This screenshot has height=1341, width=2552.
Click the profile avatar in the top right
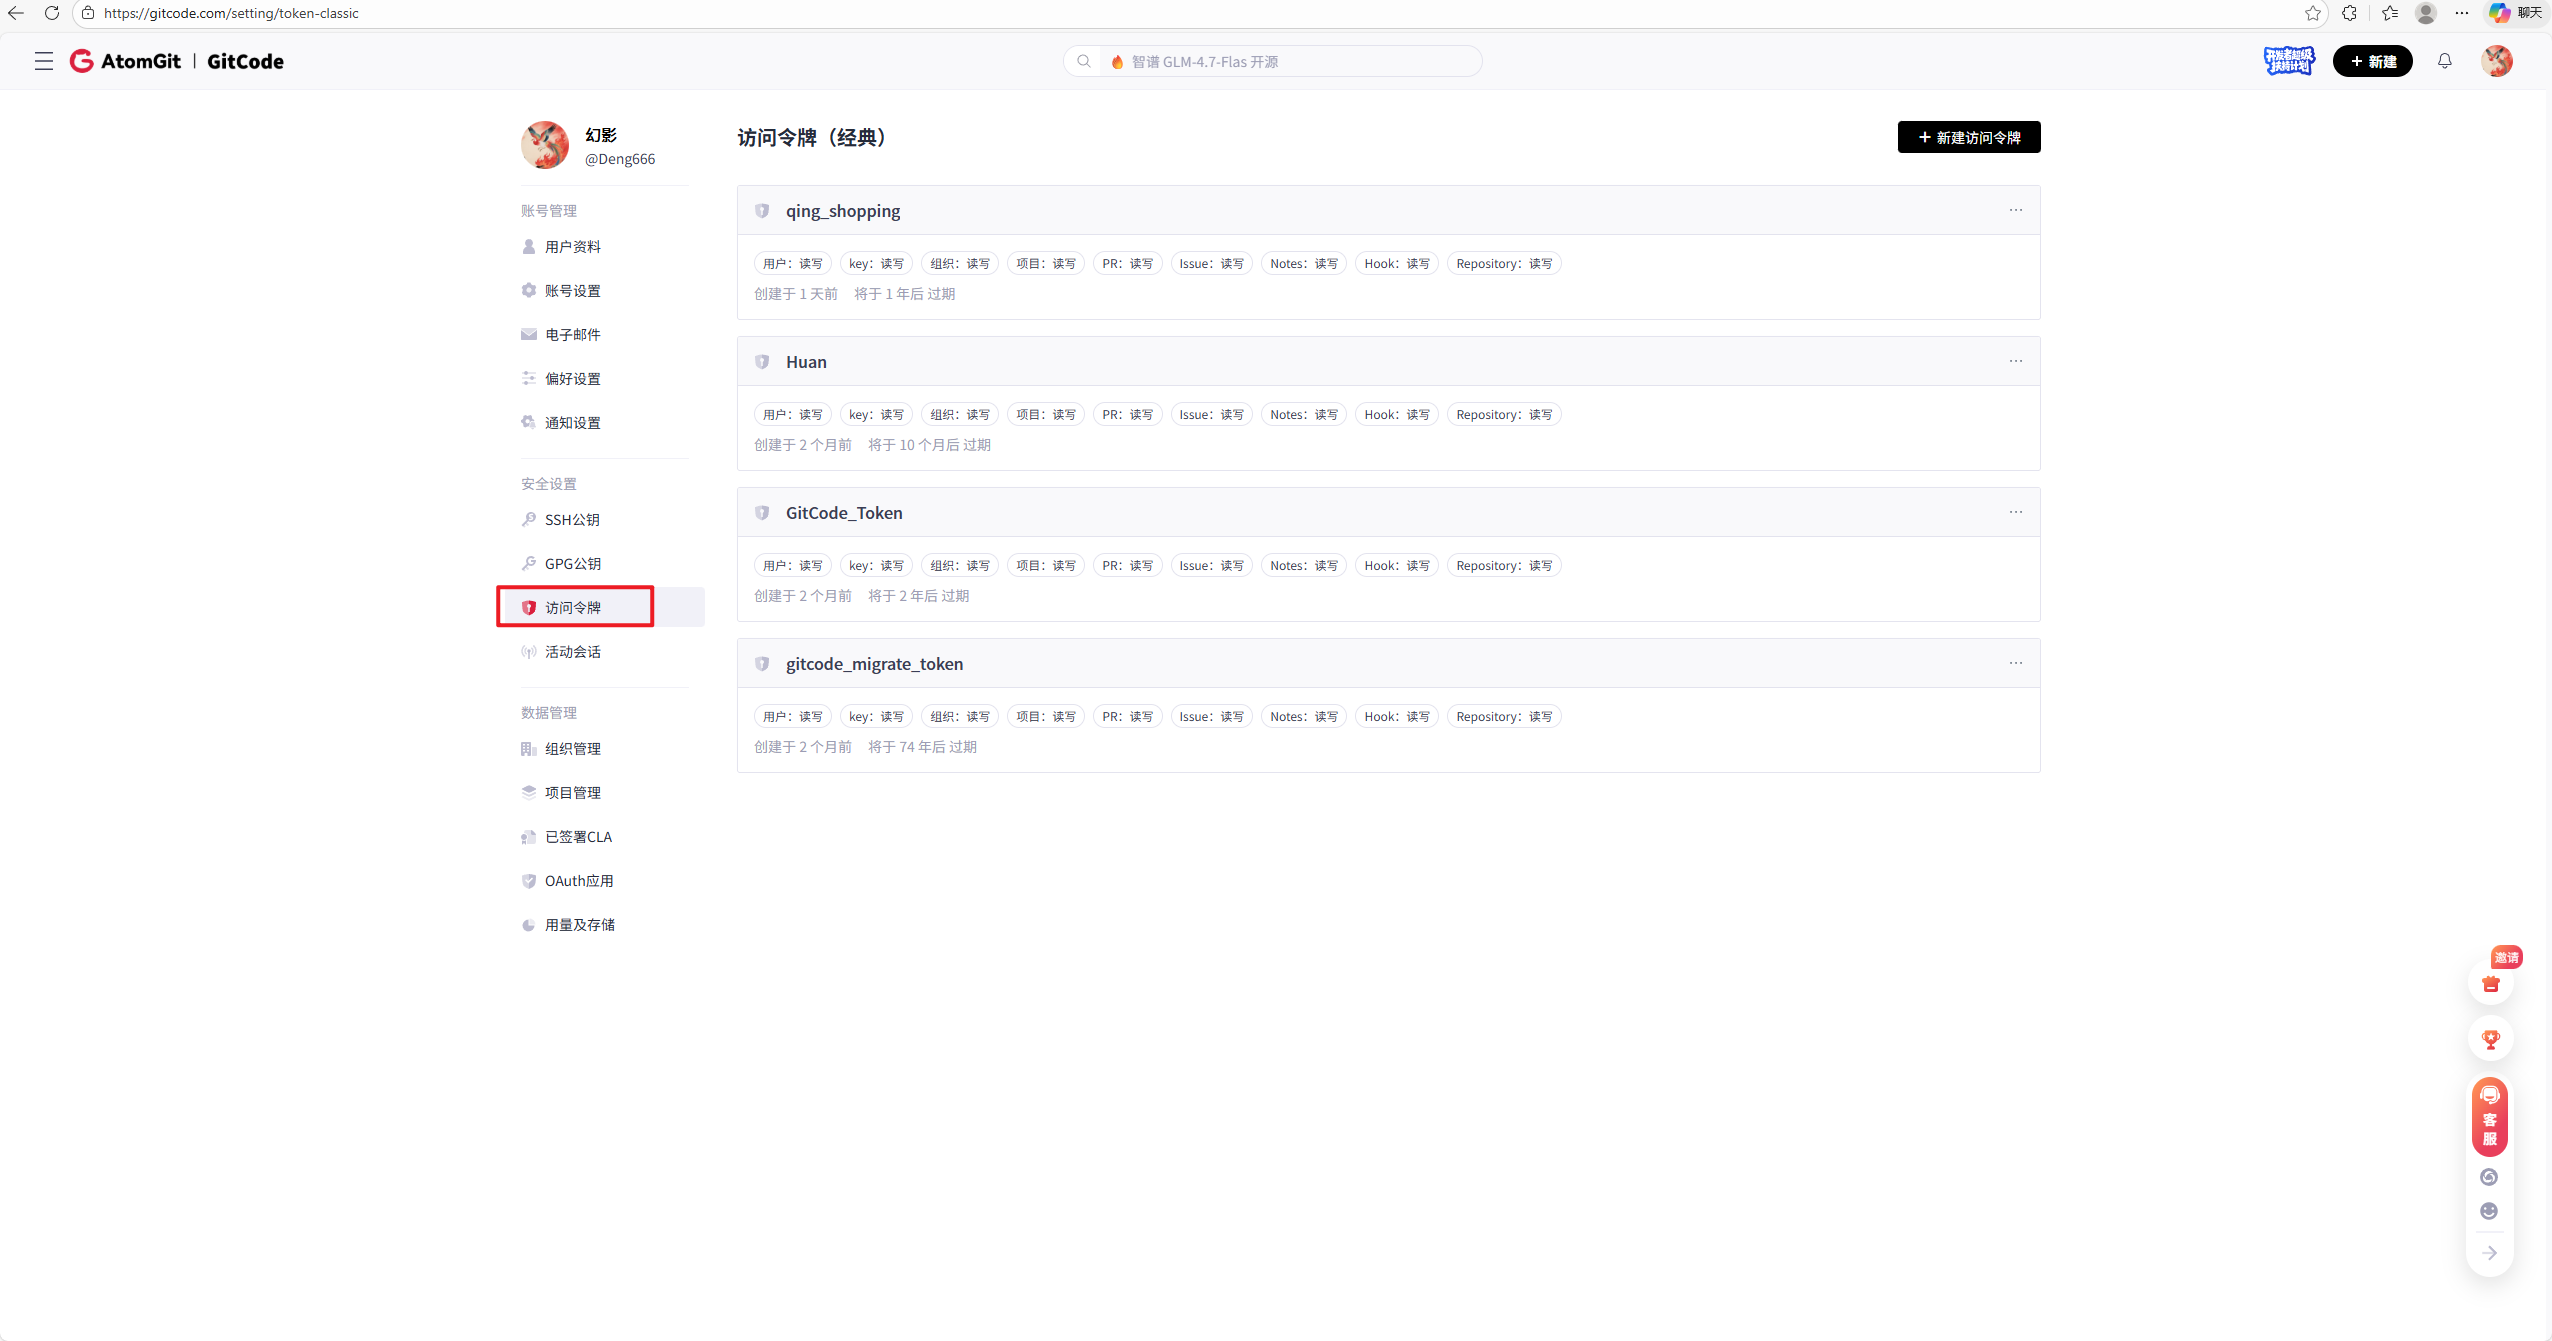[x=2496, y=61]
